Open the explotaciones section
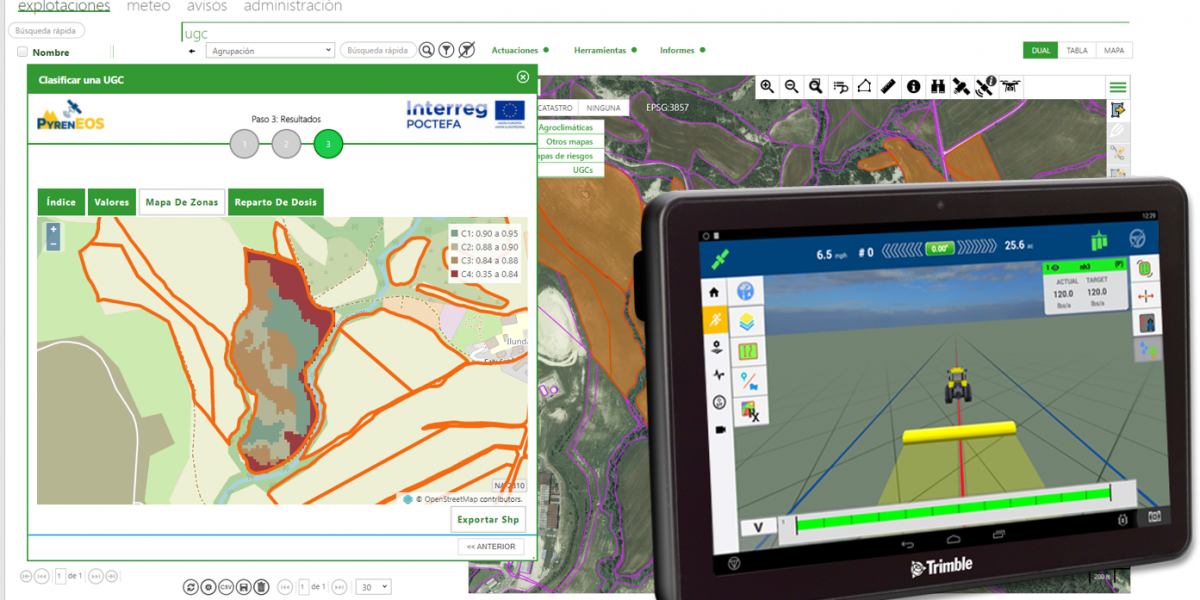This screenshot has height=600, width=1200. (x=64, y=6)
